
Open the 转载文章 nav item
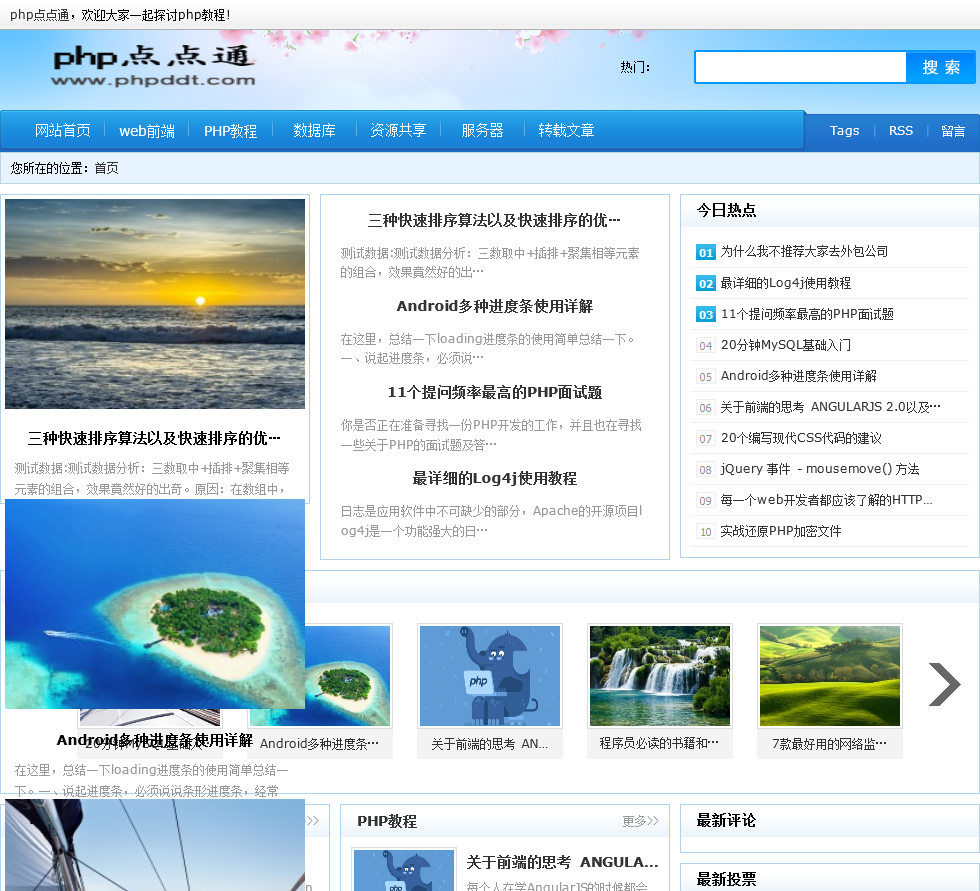(x=566, y=130)
